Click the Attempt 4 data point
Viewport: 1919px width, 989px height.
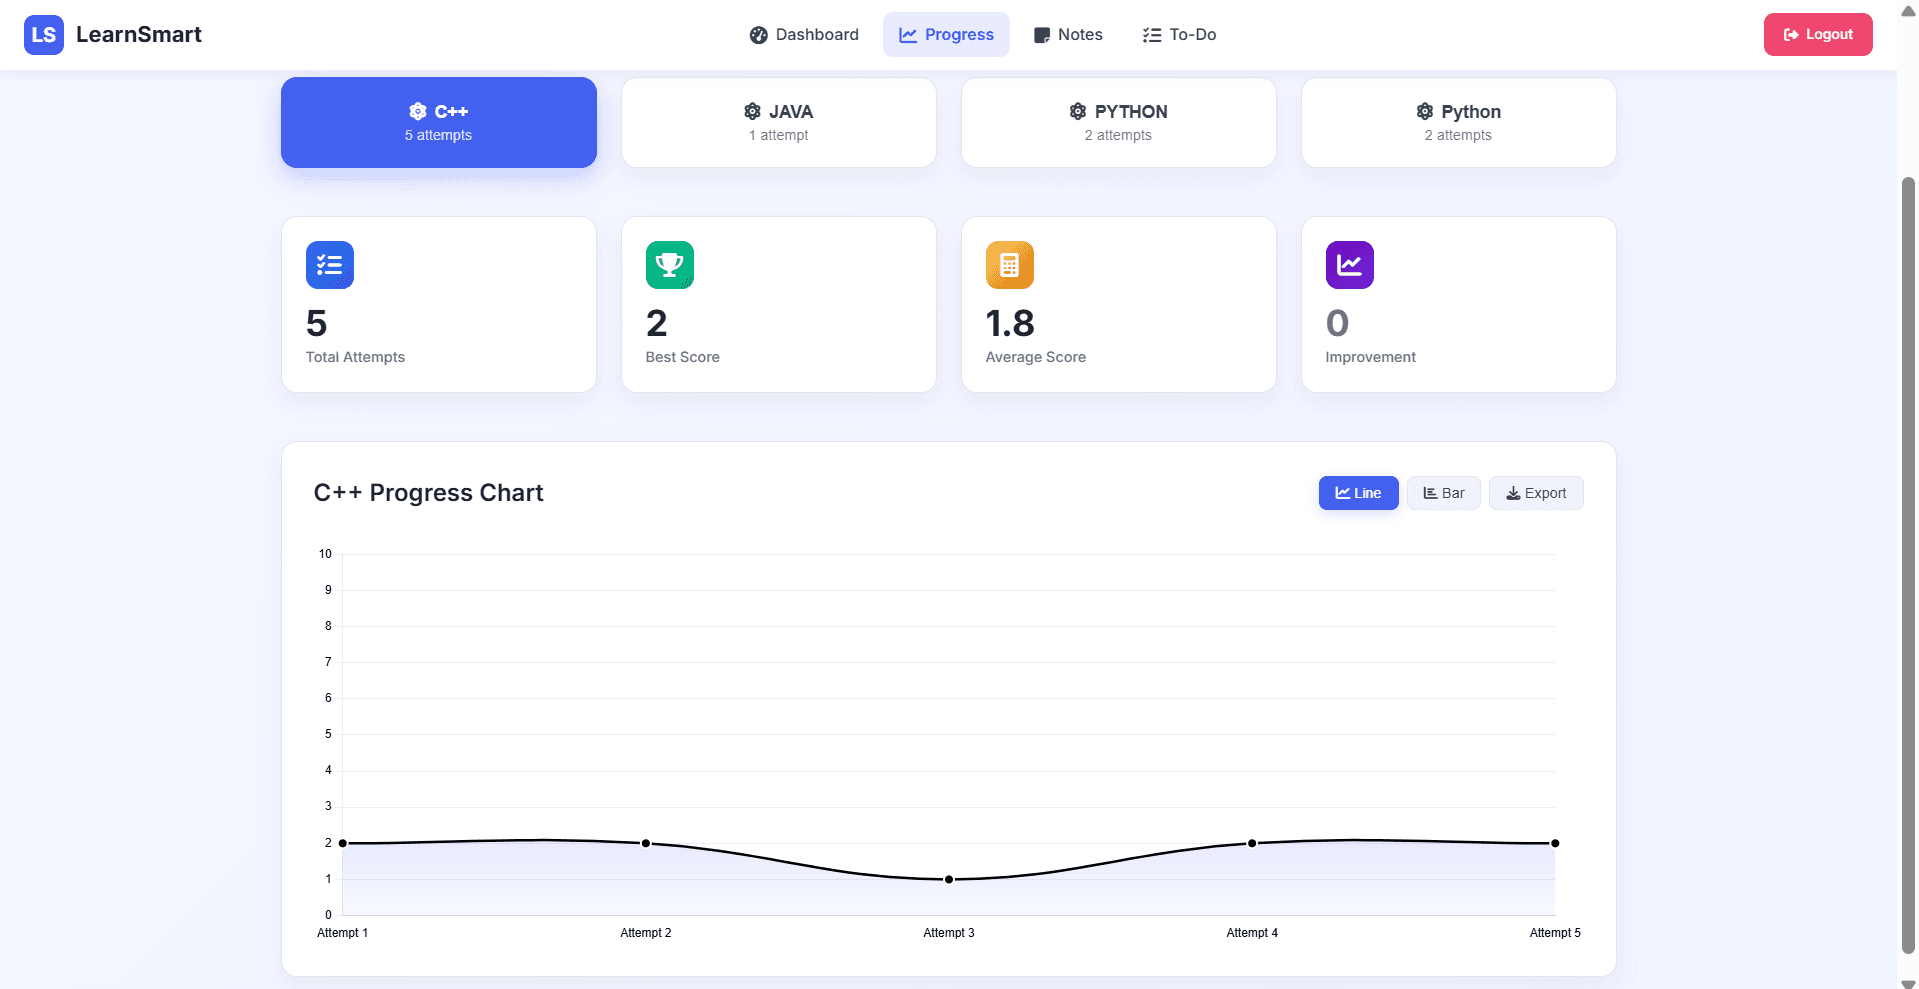pos(1252,843)
